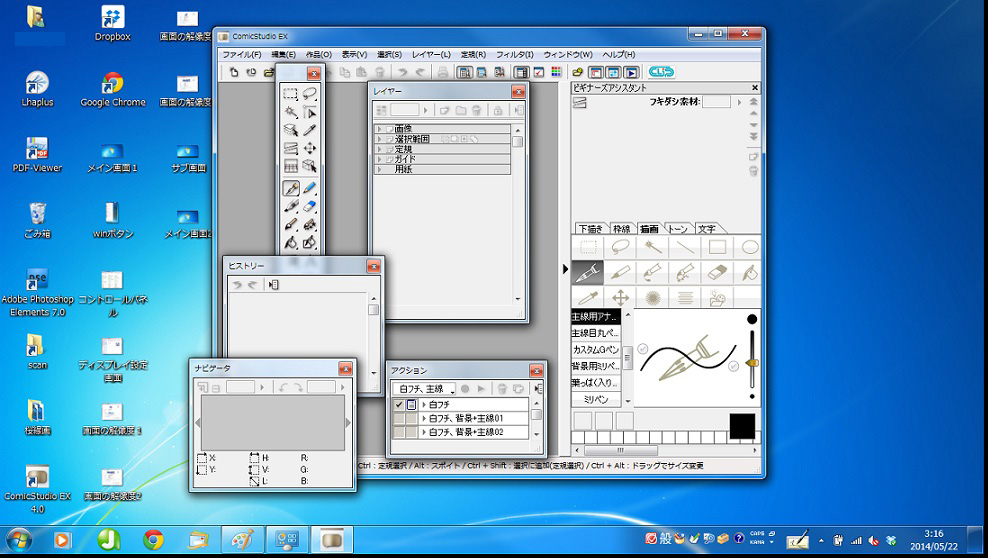
Task: Switch to the トーン tab
Action: point(677,229)
